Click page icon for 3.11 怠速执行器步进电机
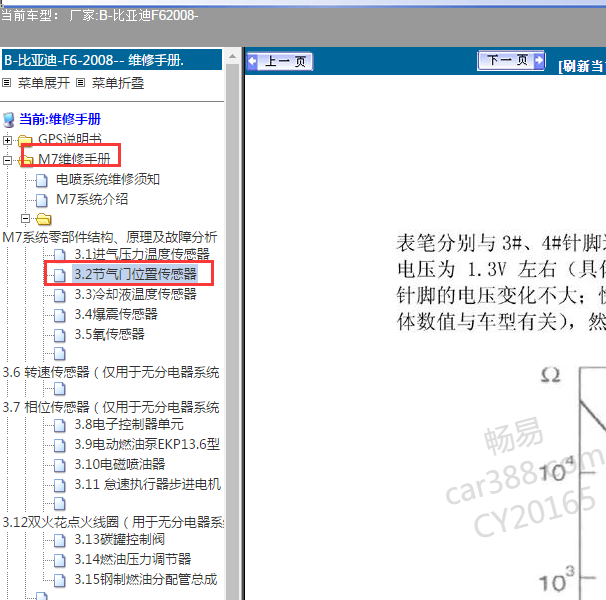 [x=60, y=486]
